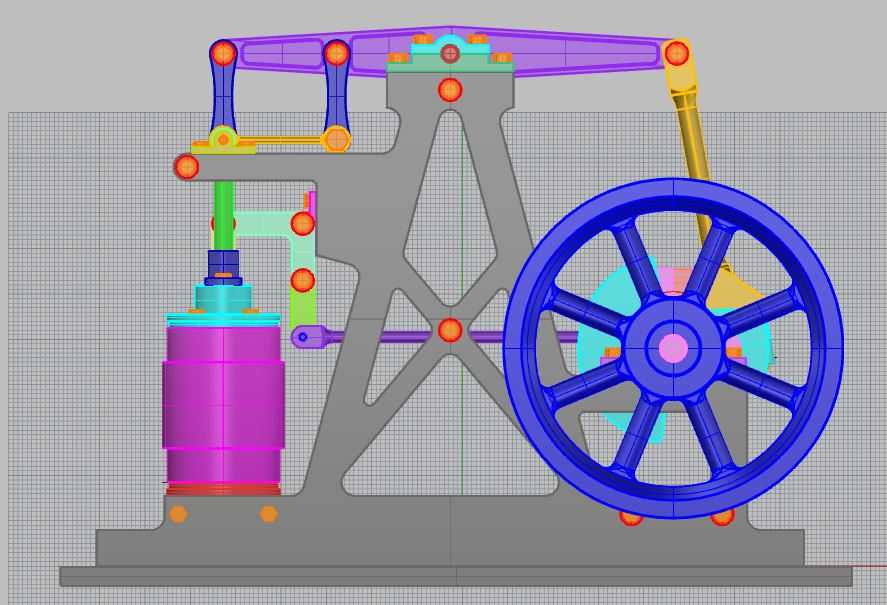887x605 pixels.
Task: Select the pin atop the second blue link
Action: click(x=337, y=54)
